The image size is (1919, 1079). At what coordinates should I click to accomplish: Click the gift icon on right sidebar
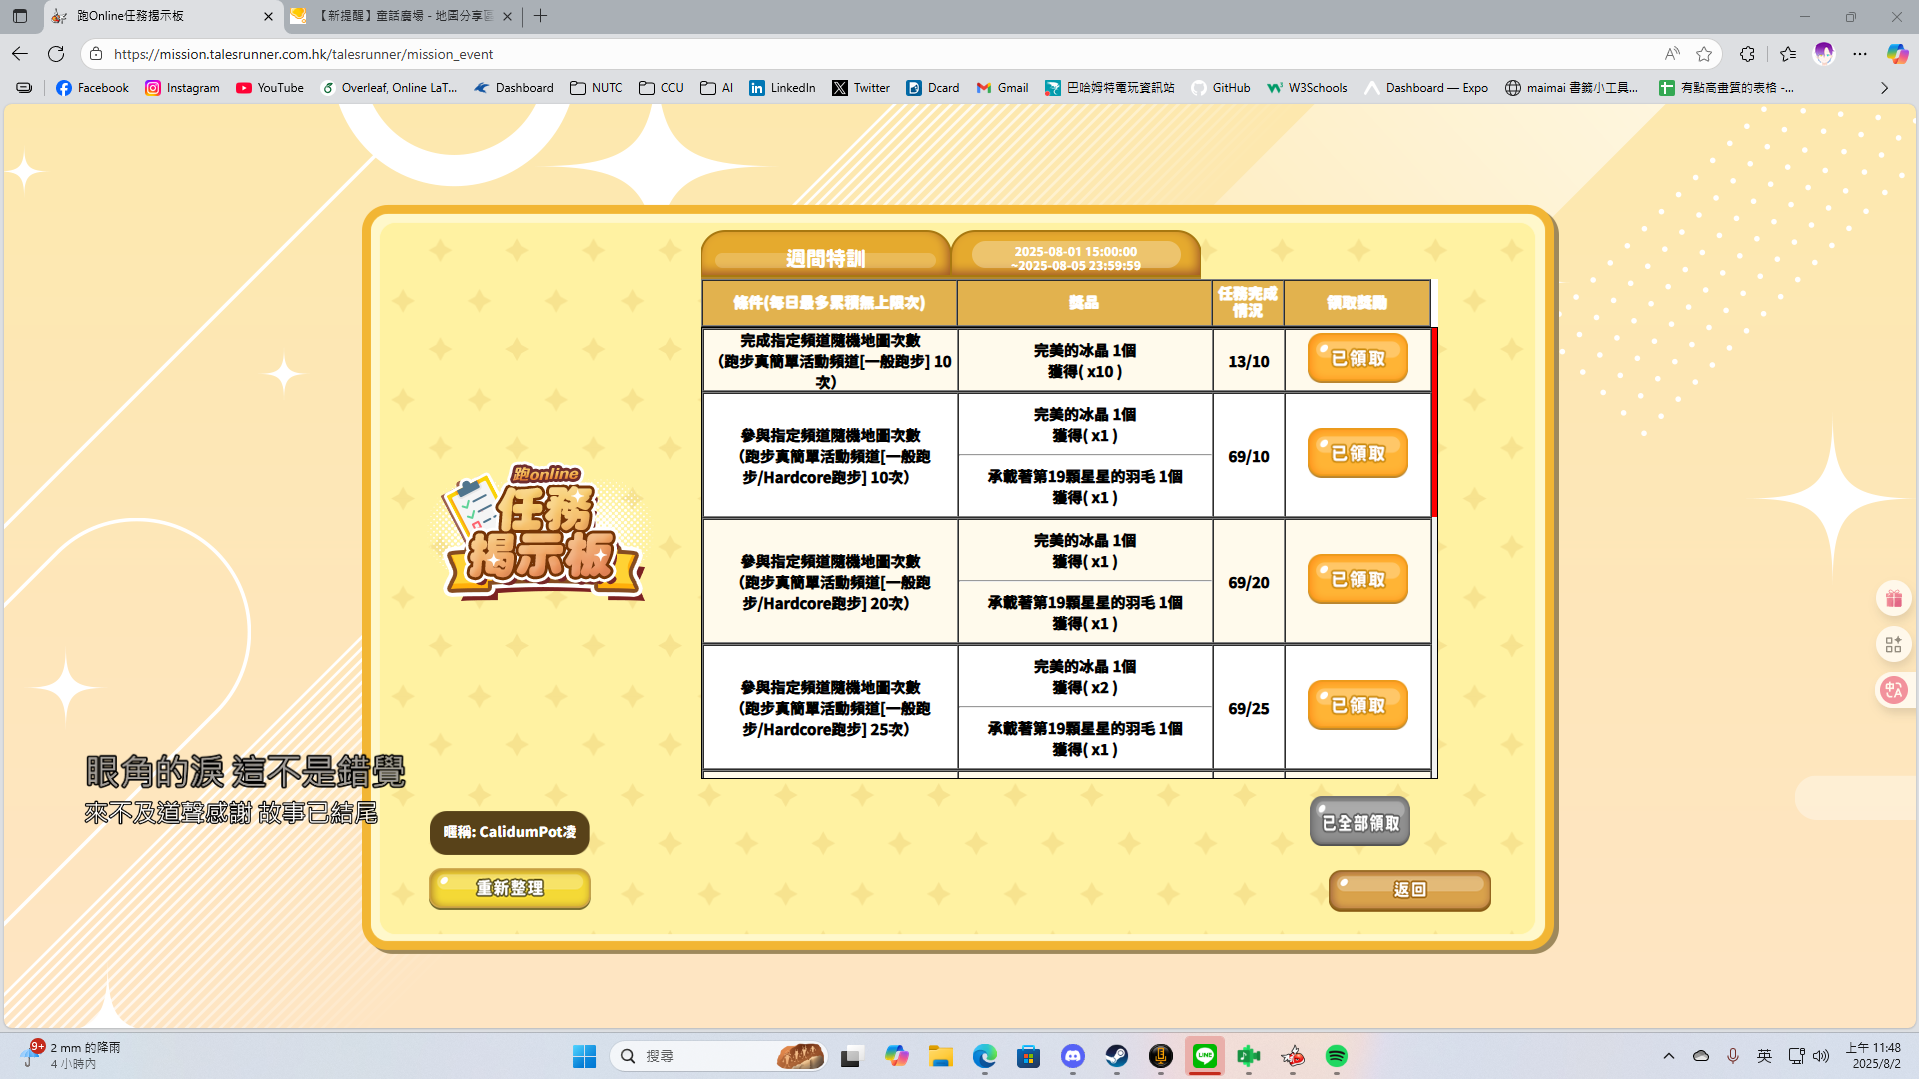(x=1893, y=599)
